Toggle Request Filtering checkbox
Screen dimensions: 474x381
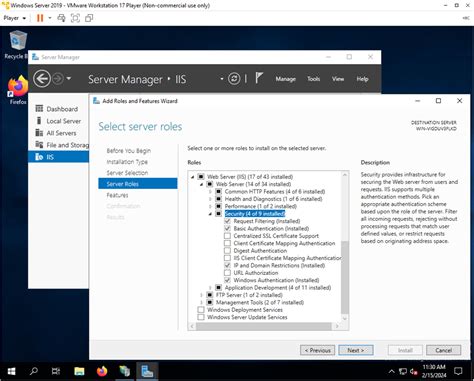coord(227,221)
